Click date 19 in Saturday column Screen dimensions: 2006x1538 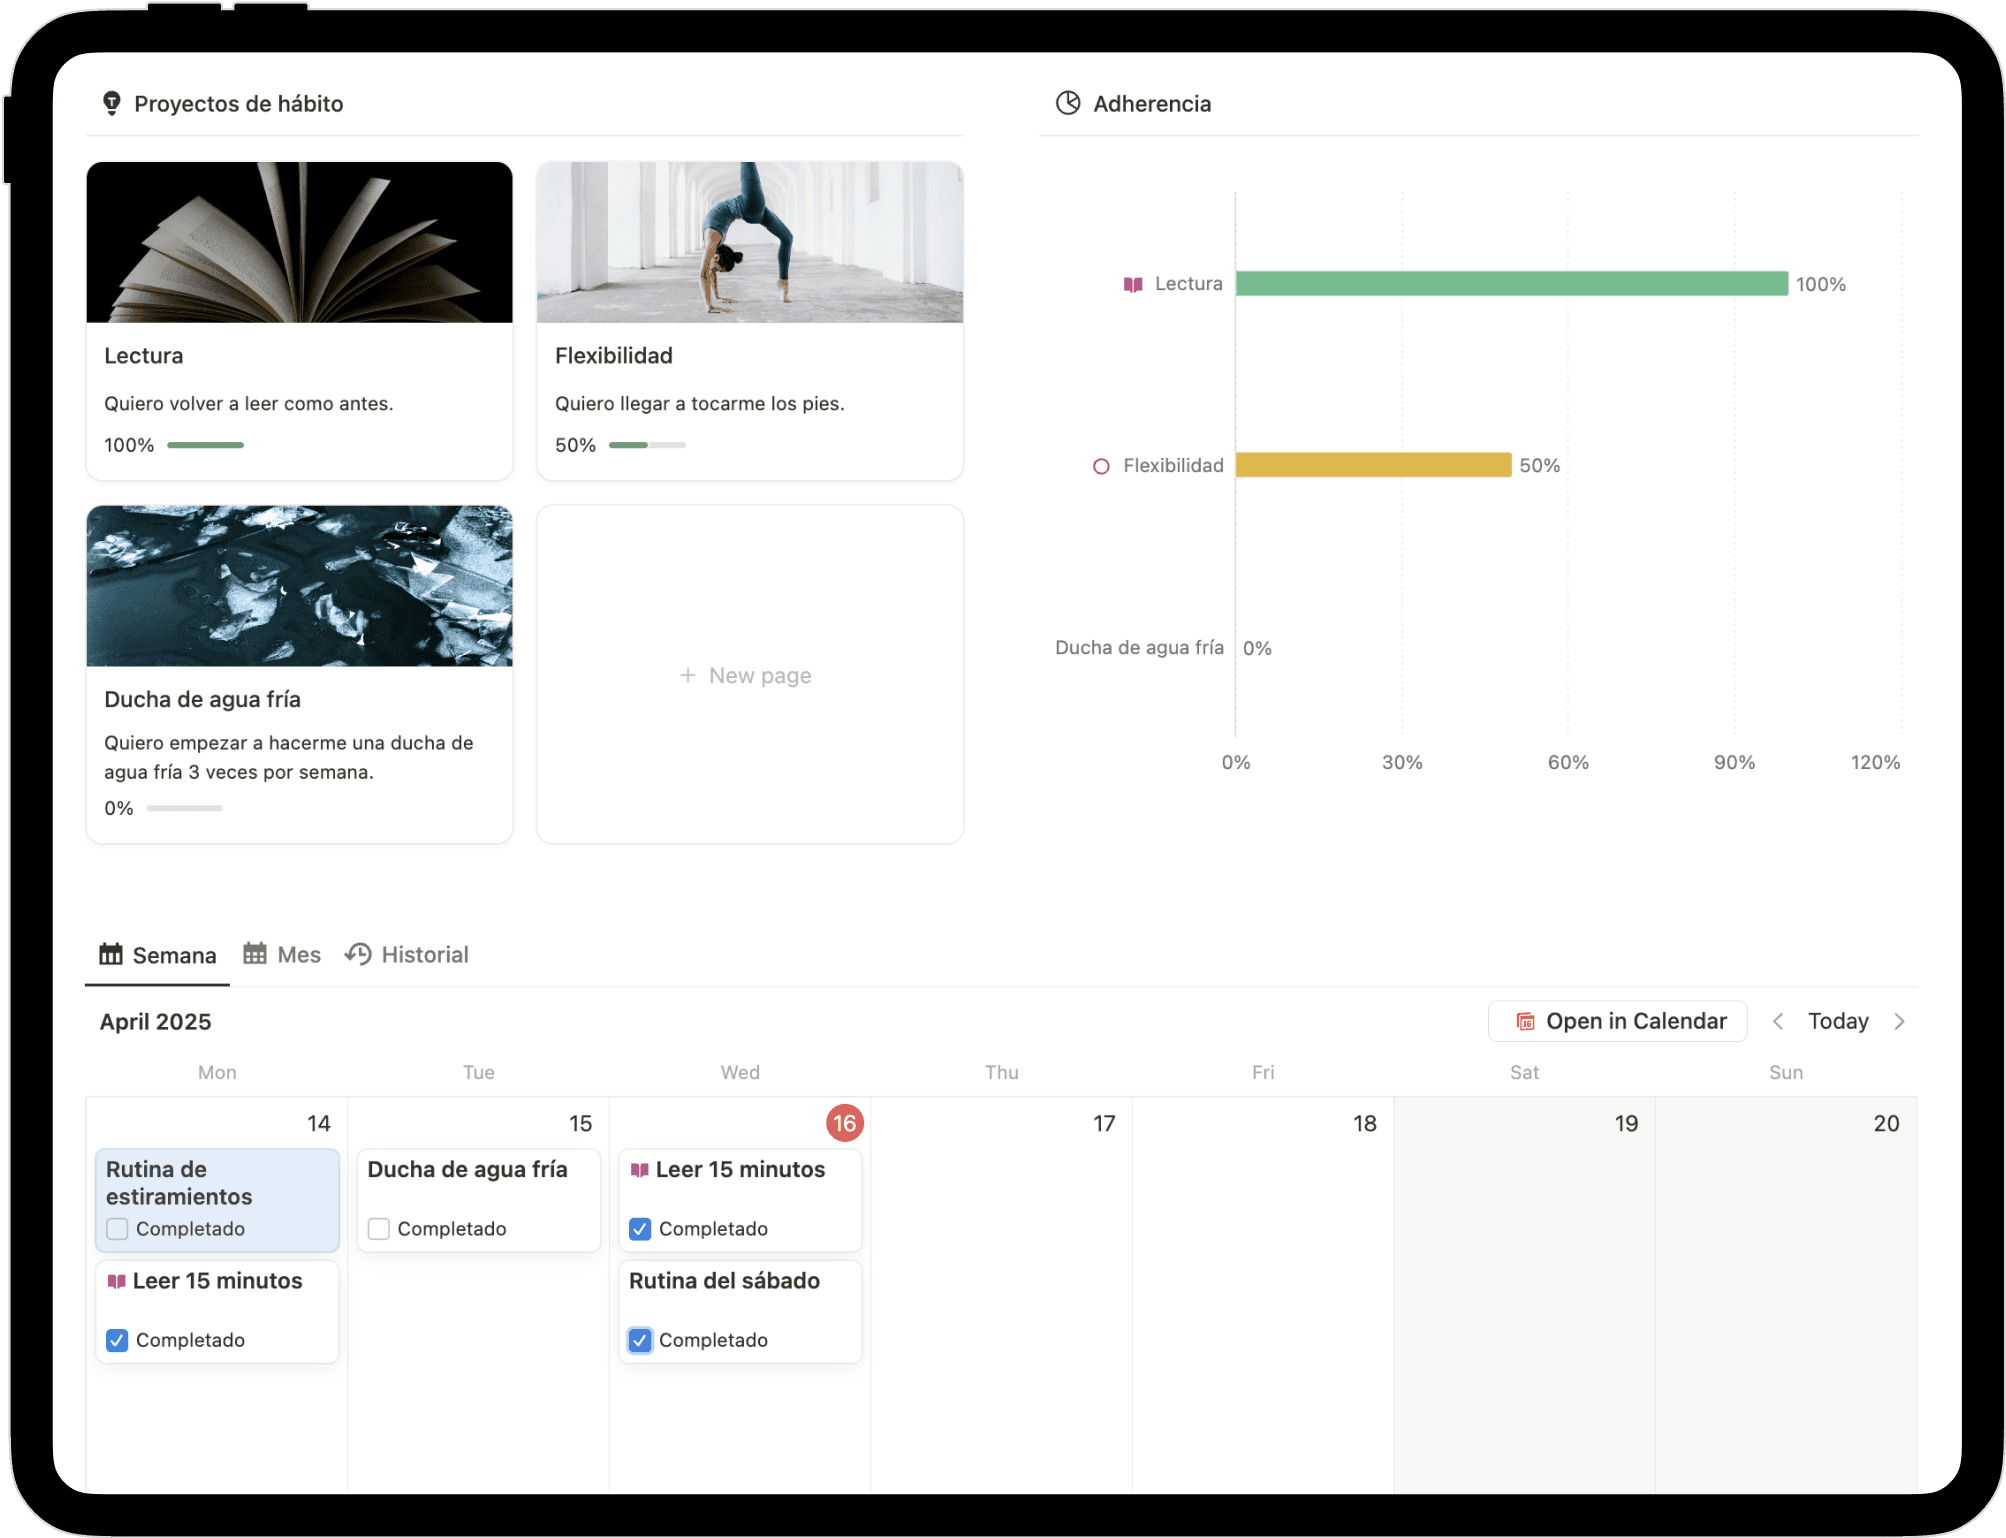point(1626,1124)
